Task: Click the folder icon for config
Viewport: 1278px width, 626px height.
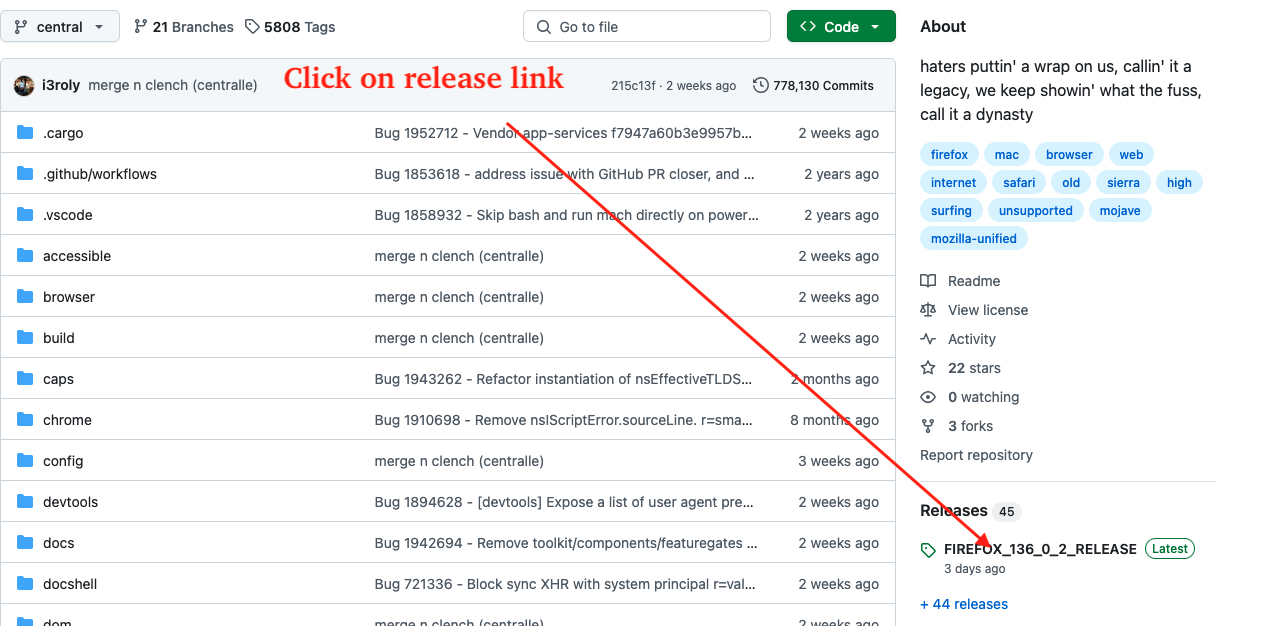Action: 25,461
